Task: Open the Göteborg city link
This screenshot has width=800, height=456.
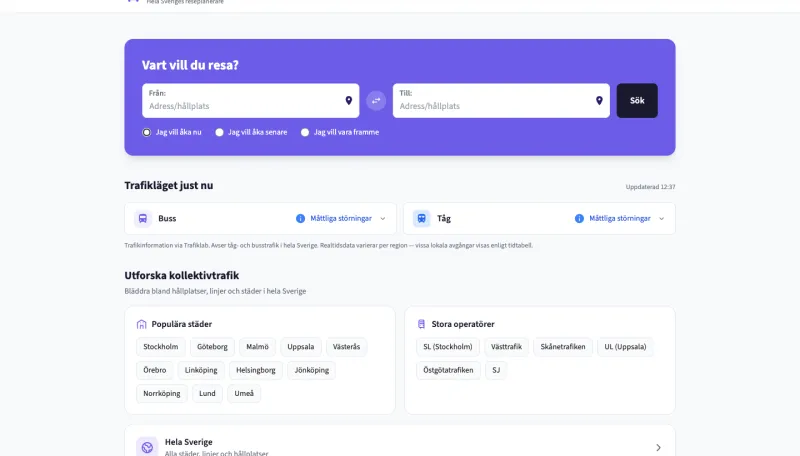Action: [212, 347]
